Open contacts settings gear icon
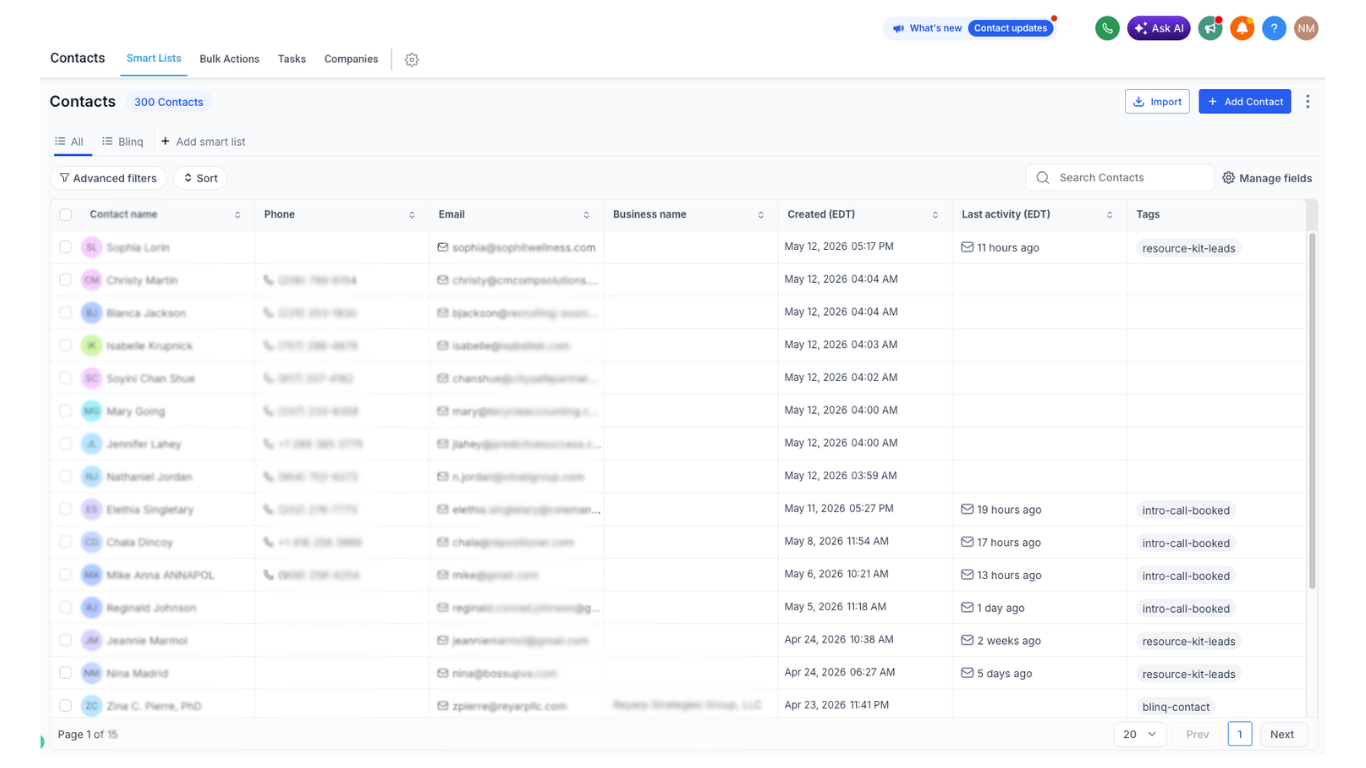Viewport: 1366px width, 768px height. pyautogui.click(x=412, y=60)
